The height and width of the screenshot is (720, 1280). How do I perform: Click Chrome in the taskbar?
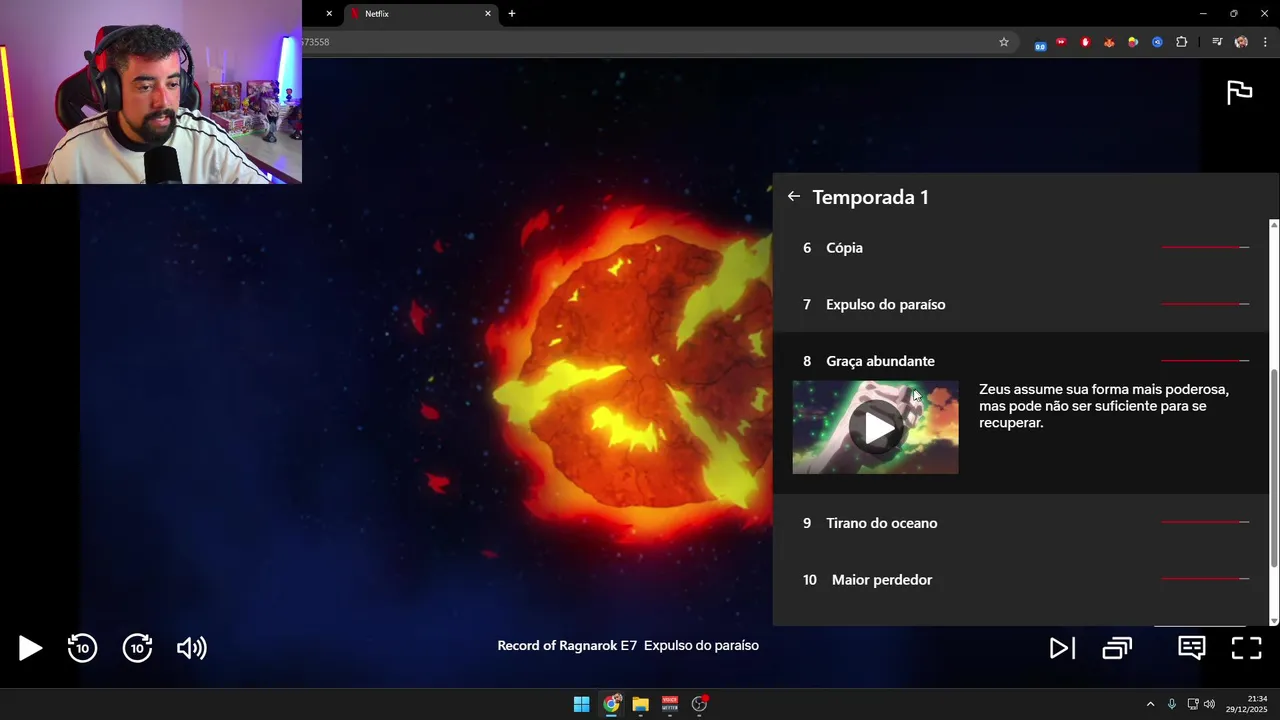pos(611,704)
